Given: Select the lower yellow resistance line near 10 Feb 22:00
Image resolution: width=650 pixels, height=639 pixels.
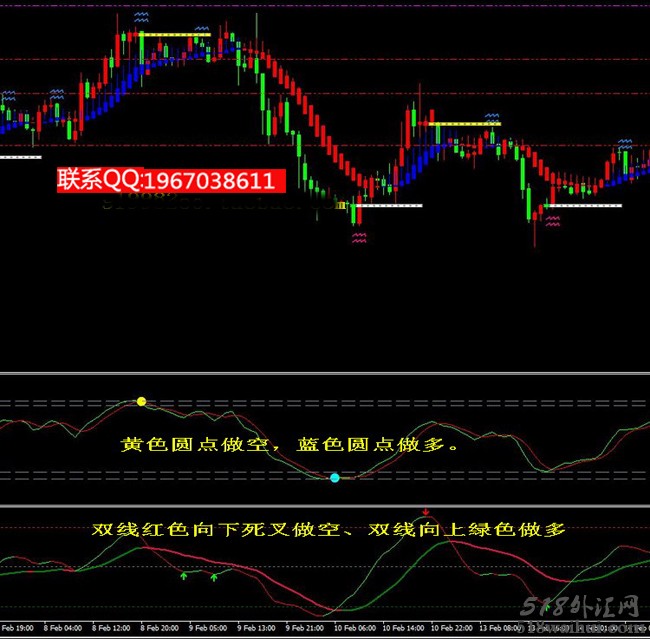Looking at the screenshot, I should pos(465,124).
